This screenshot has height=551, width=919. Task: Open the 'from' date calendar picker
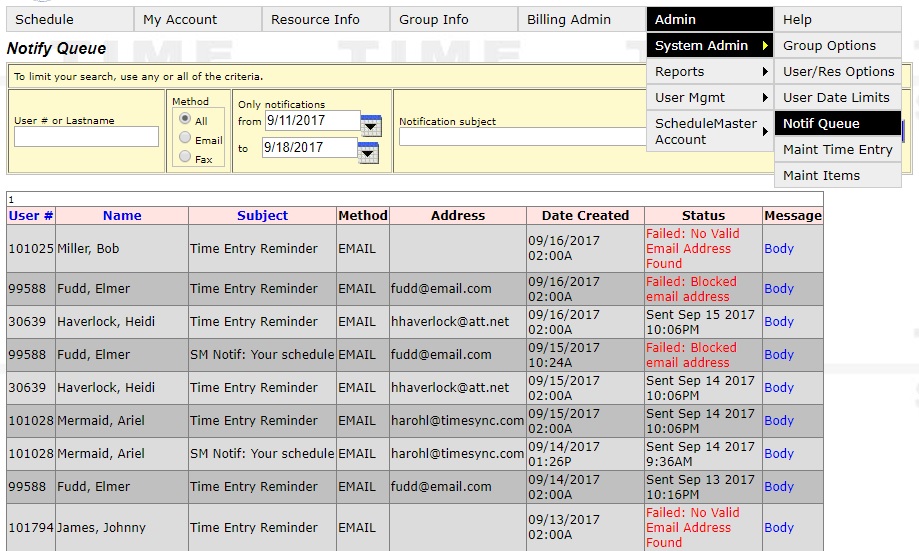point(371,125)
